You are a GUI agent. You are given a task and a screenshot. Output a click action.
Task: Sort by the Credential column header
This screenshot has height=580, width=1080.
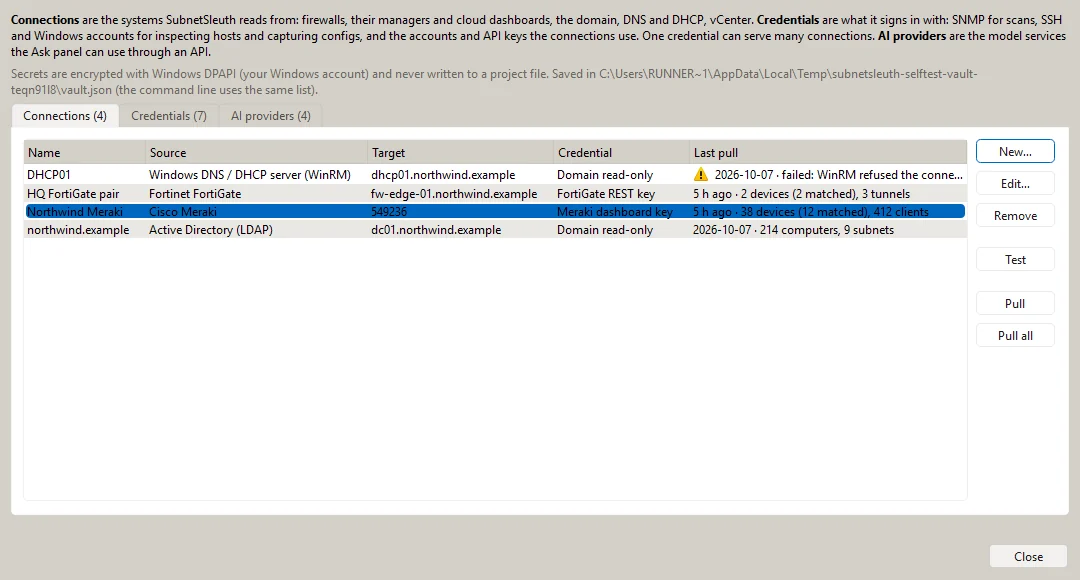(621, 152)
